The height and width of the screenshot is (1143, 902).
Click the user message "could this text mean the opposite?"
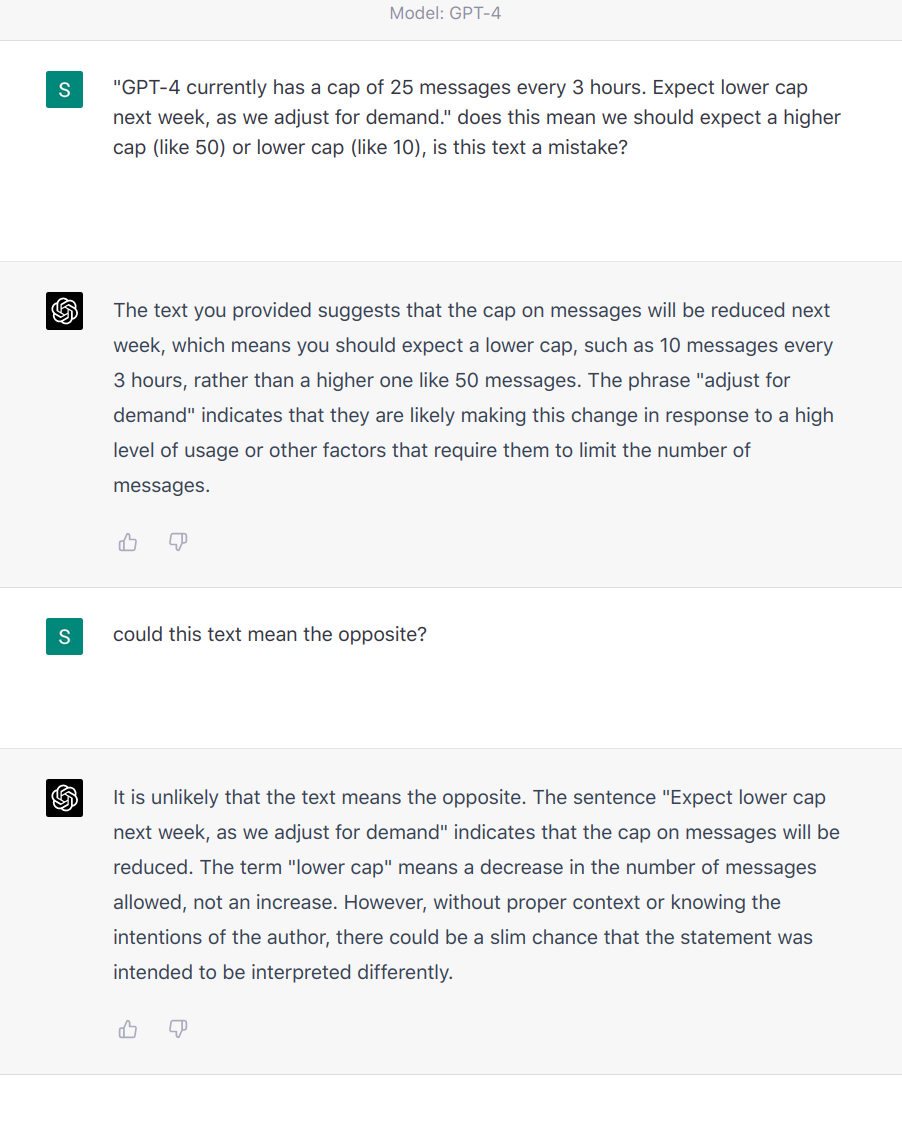[270, 635]
